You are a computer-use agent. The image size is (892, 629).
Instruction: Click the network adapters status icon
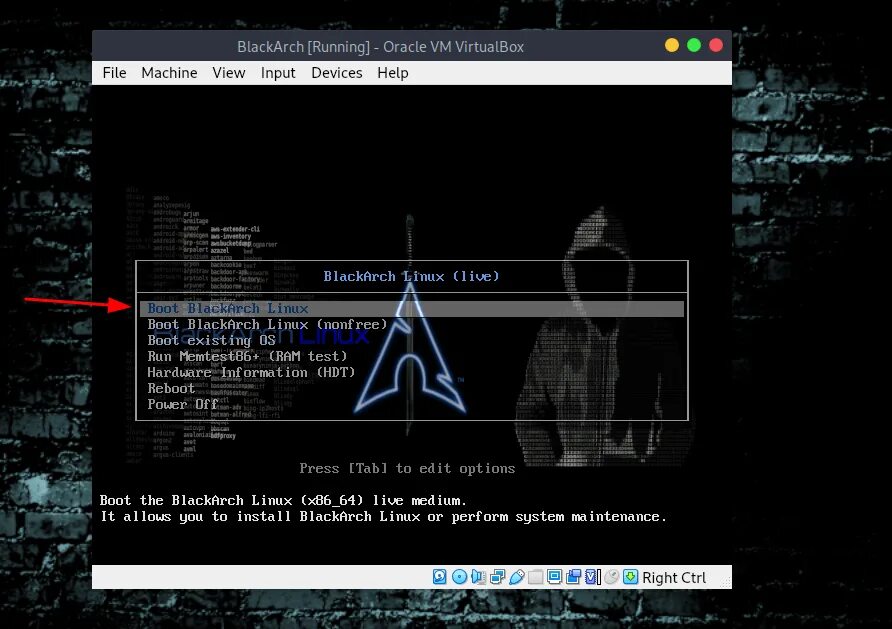click(496, 576)
